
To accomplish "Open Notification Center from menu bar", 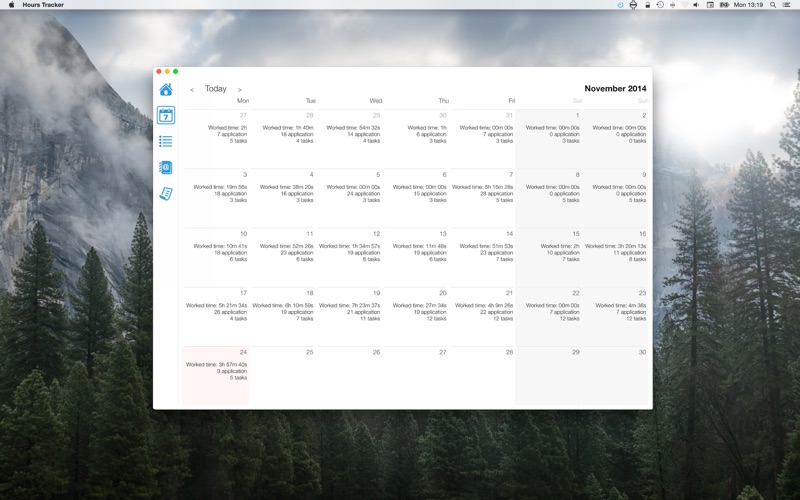I will (x=787, y=5).
